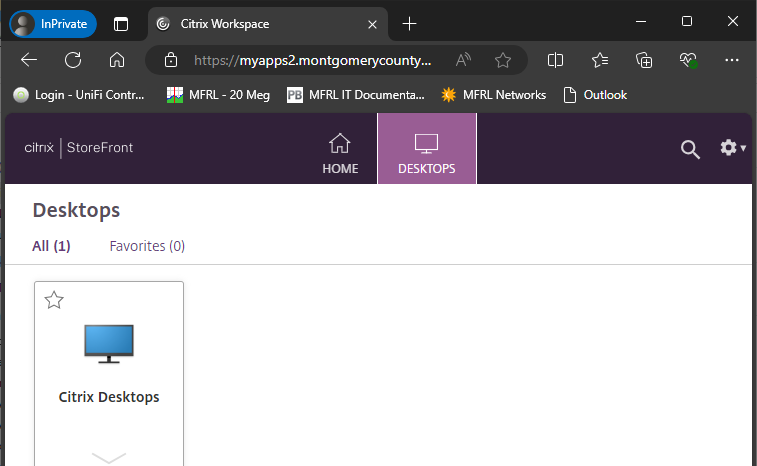Viewport: 757px width, 466px height.
Task: Open MFRL Networks bookmark
Action: 493,95
